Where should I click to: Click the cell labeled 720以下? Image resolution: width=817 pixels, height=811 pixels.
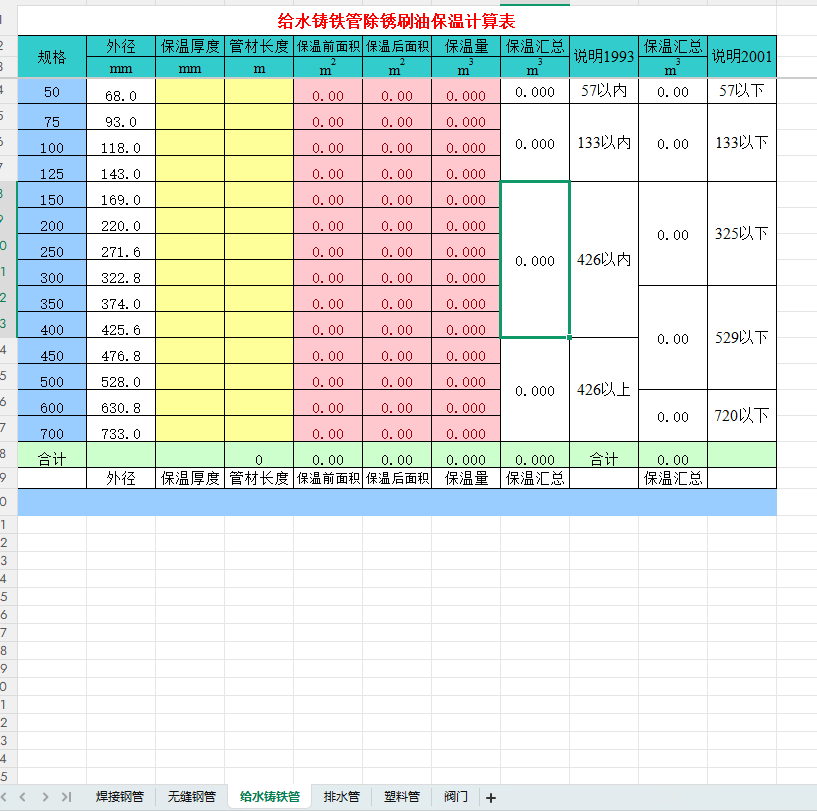(741, 415)
